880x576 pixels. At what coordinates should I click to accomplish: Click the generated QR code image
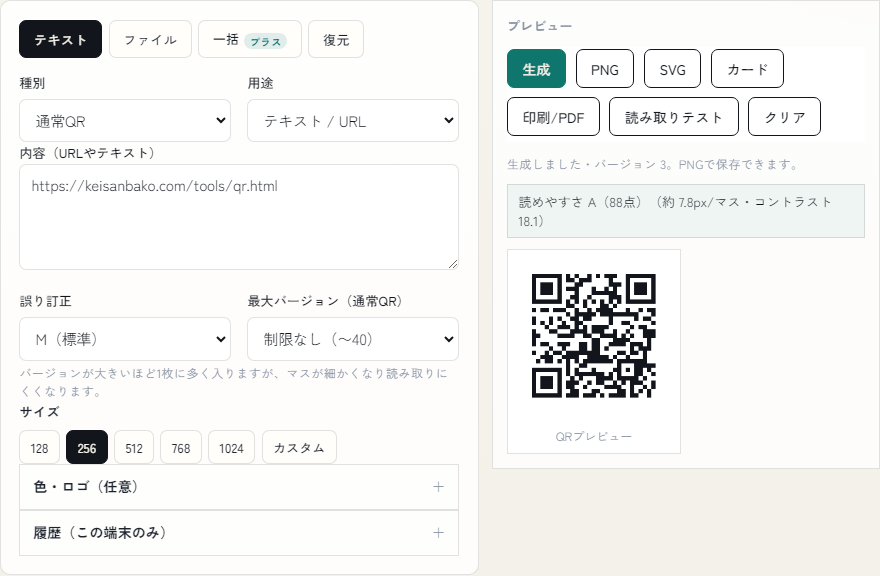[x=594, y=336]
